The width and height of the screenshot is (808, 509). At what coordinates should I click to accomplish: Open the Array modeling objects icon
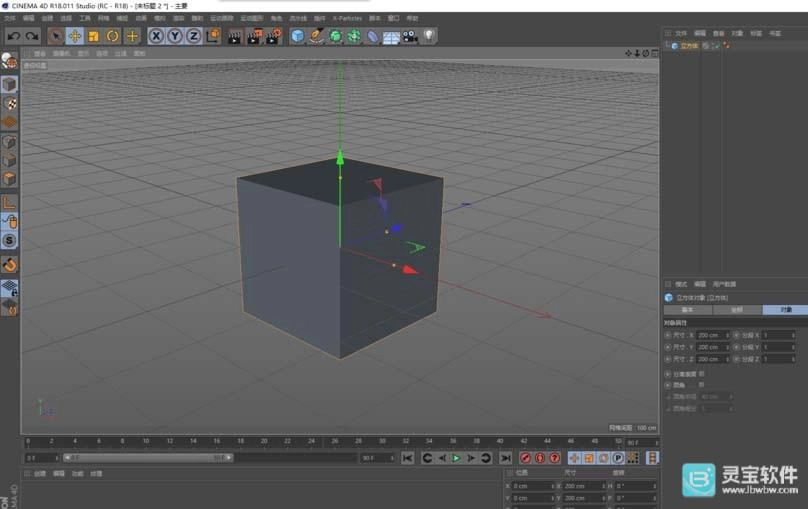tap(354, 36)
